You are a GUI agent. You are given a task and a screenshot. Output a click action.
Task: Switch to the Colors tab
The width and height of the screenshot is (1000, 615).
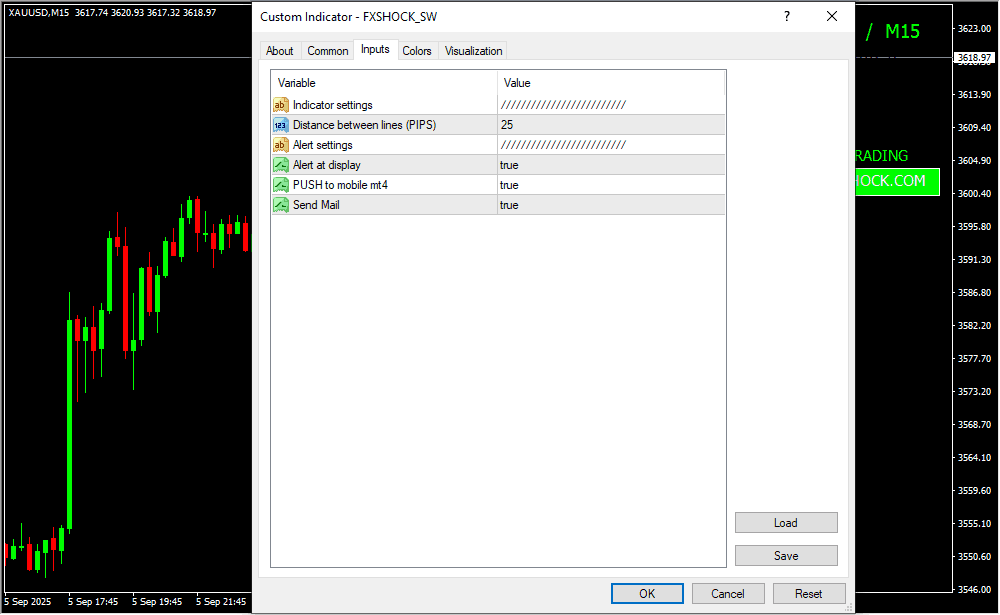(417, 51)
